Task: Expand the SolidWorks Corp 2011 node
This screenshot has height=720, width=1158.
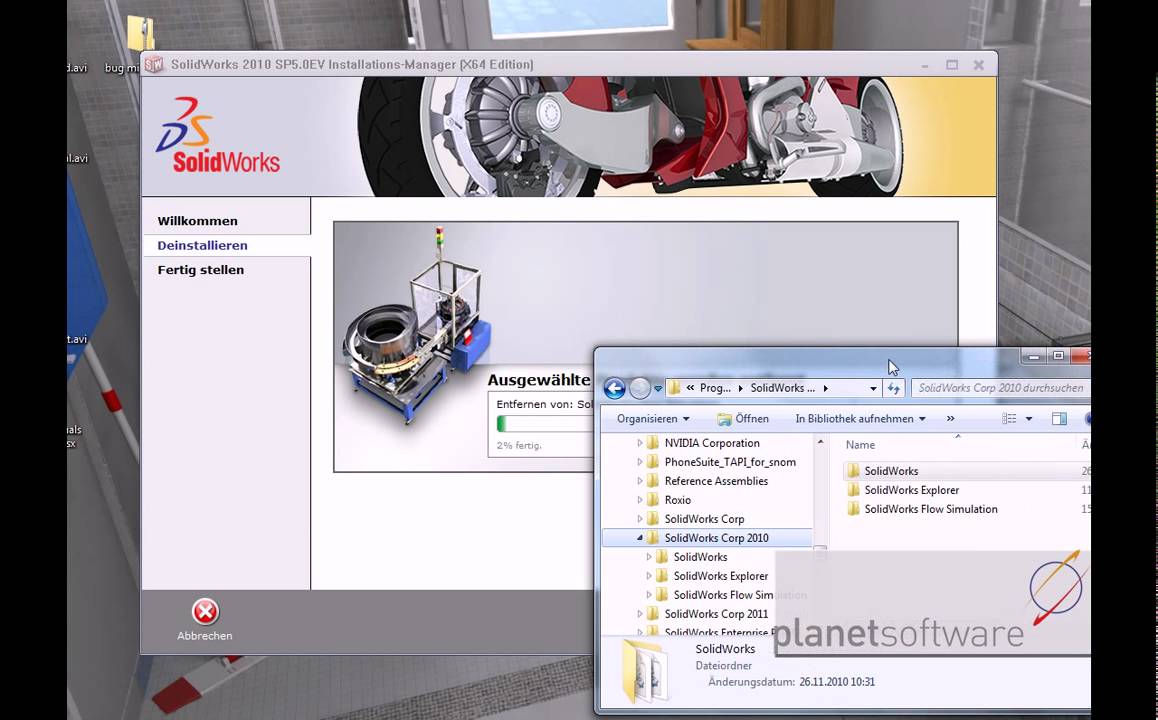Action: click(640, 614)
